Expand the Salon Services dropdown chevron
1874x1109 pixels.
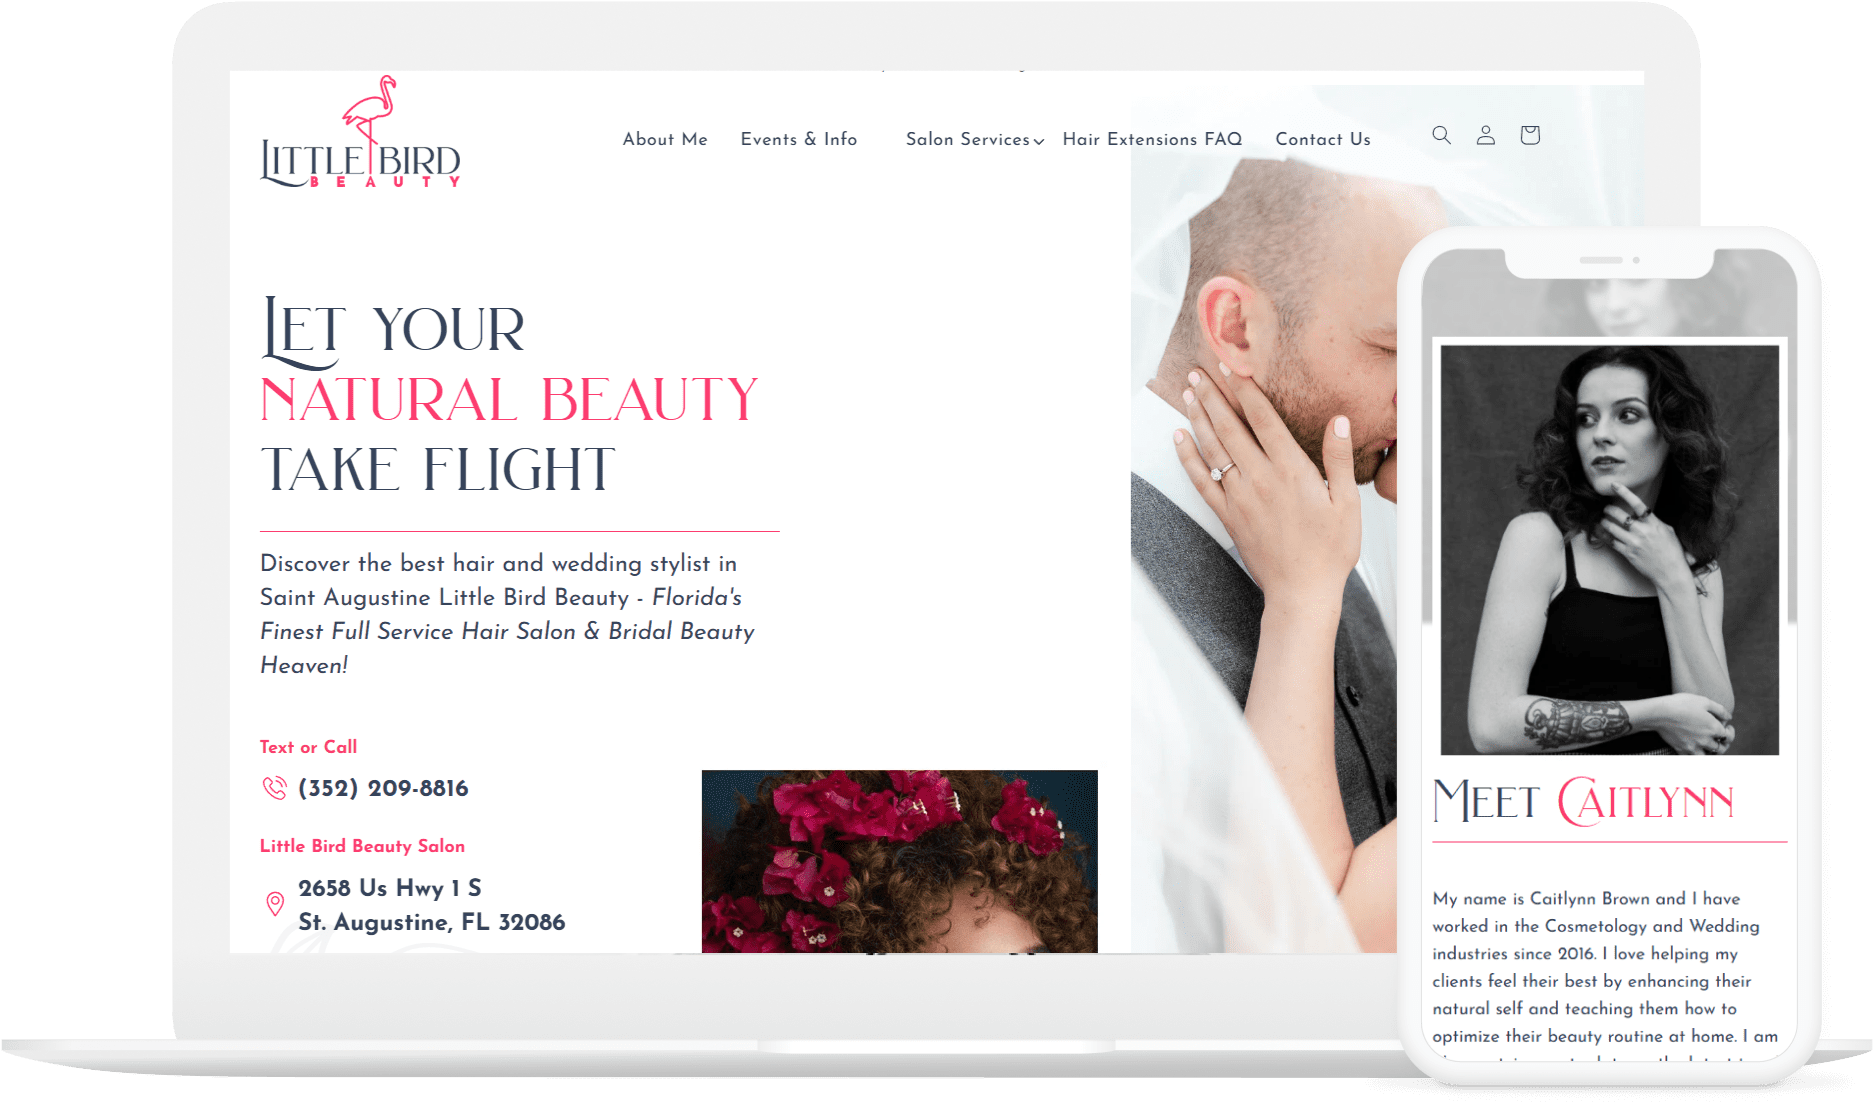pyautogui.click(x=1039, y=142)
